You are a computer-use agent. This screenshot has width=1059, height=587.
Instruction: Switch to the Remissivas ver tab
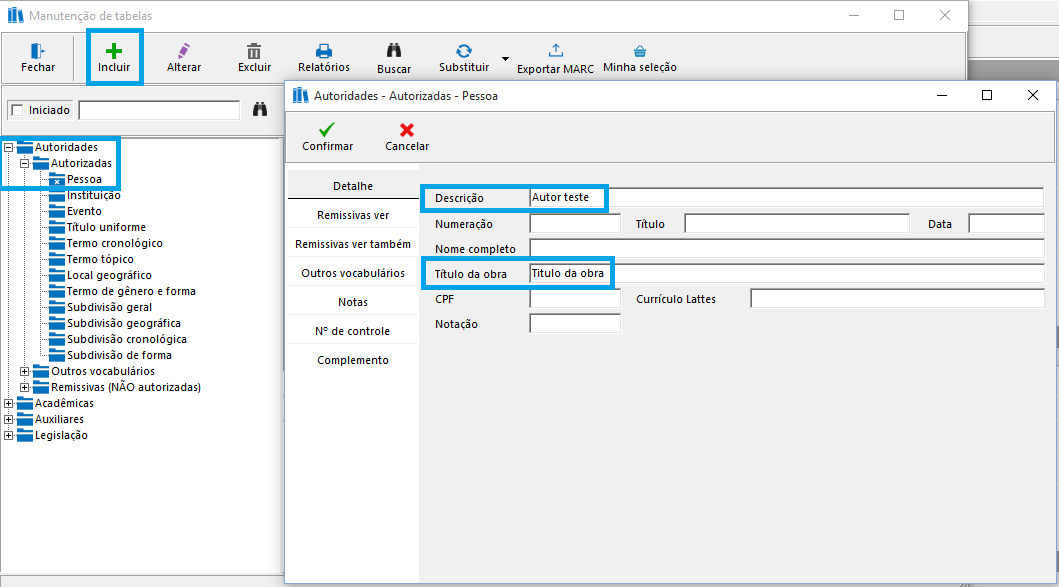point(353,215)
